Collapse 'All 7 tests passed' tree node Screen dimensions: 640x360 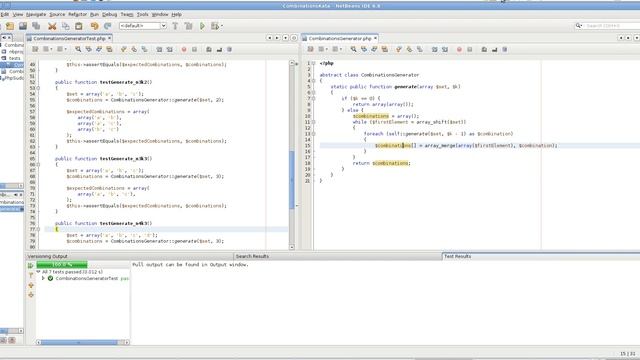[x=38, y=271]
